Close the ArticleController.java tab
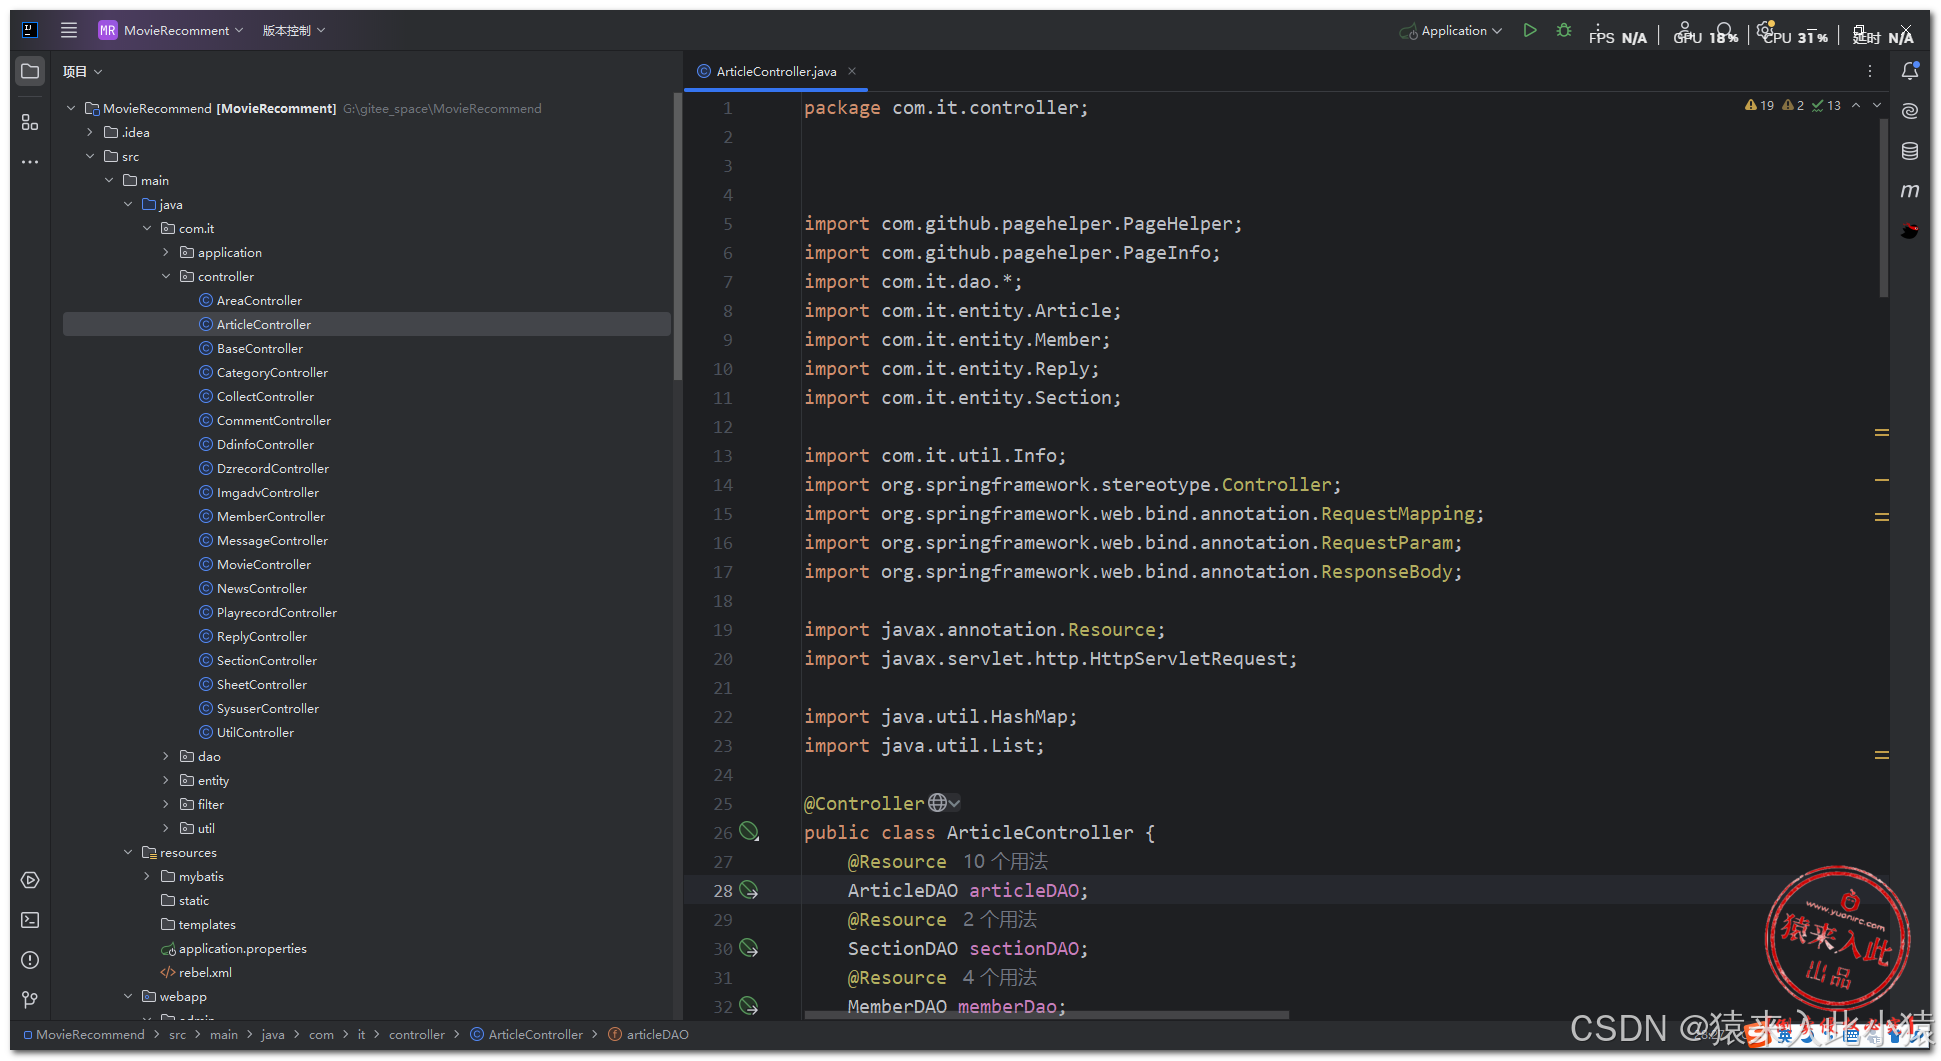1941x1061 pixels. click(852, 71)
